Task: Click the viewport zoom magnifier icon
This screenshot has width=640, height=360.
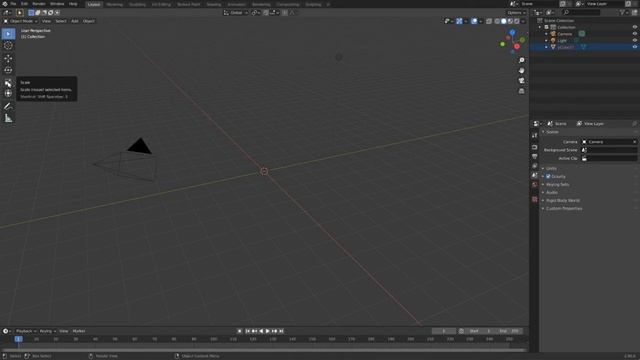Action: click(522, 60)
